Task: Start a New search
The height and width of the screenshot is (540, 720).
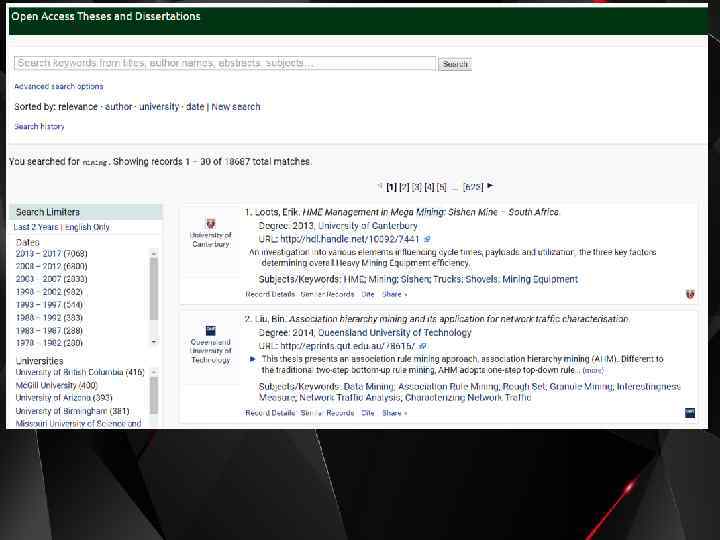Action: (x=236, y=107)
